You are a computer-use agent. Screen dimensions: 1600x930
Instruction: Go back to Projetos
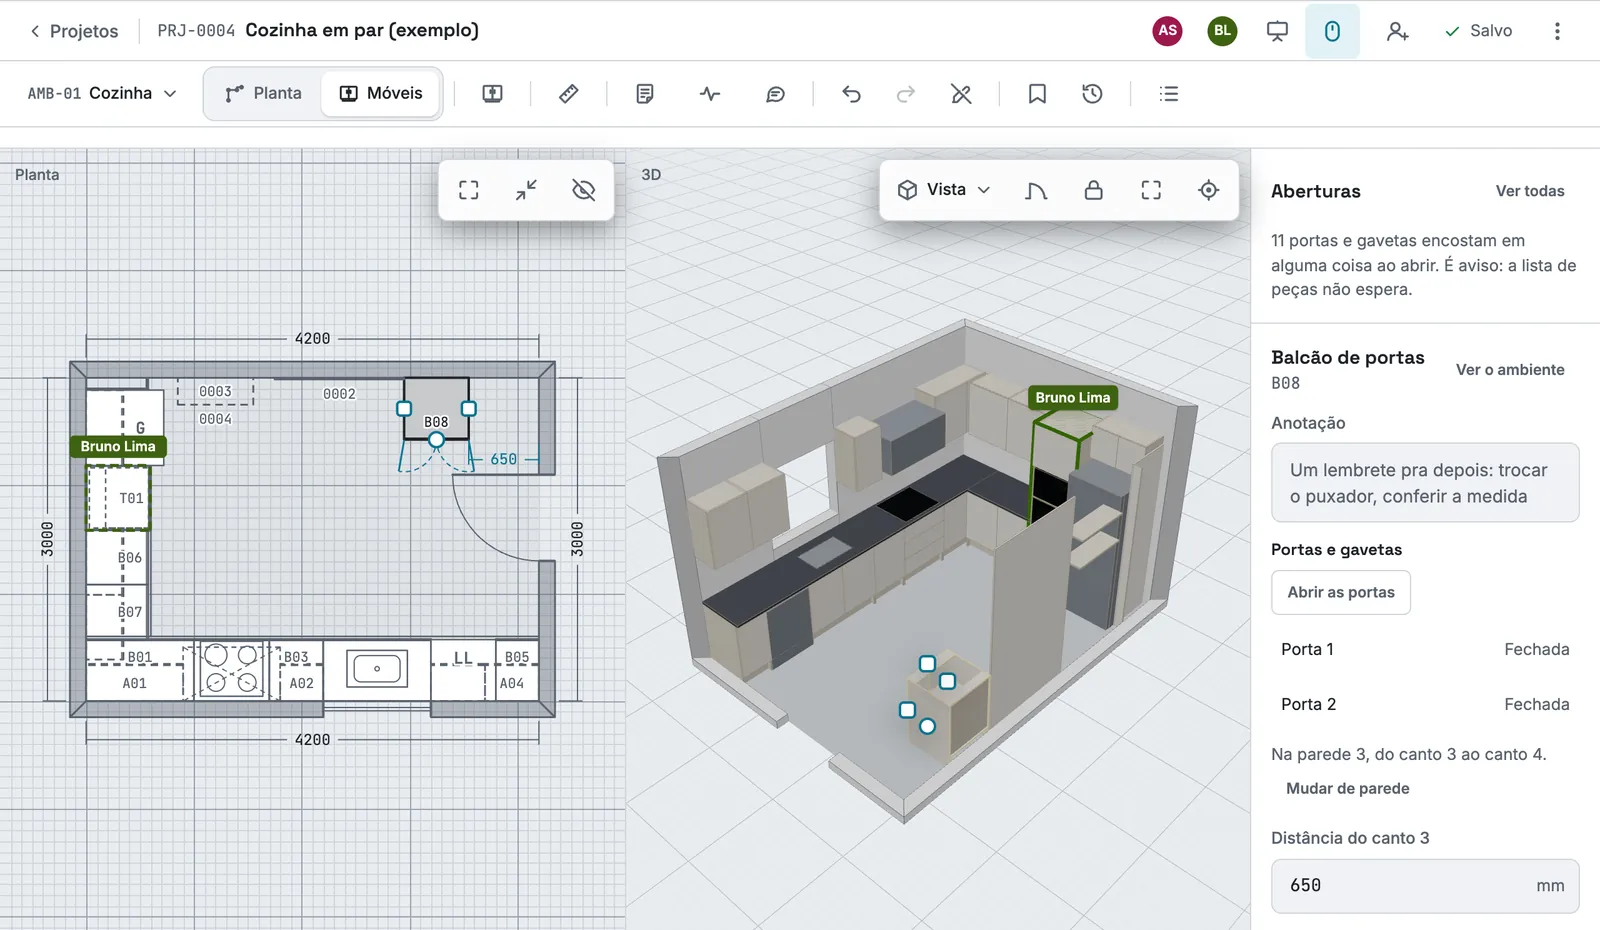pyautogui.click(x=74, y=31)
